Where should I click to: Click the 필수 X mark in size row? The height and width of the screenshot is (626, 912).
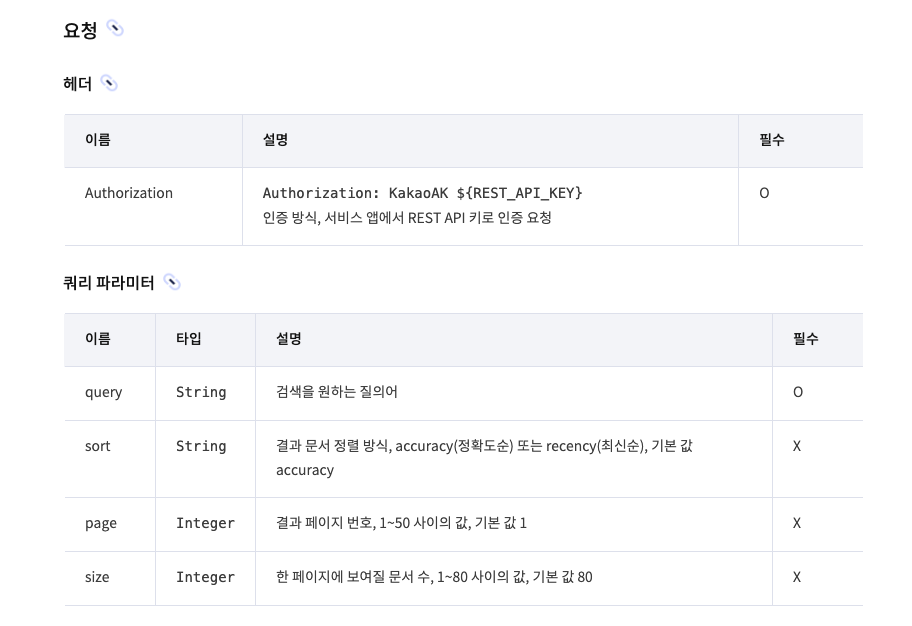(x=797, y=577)
